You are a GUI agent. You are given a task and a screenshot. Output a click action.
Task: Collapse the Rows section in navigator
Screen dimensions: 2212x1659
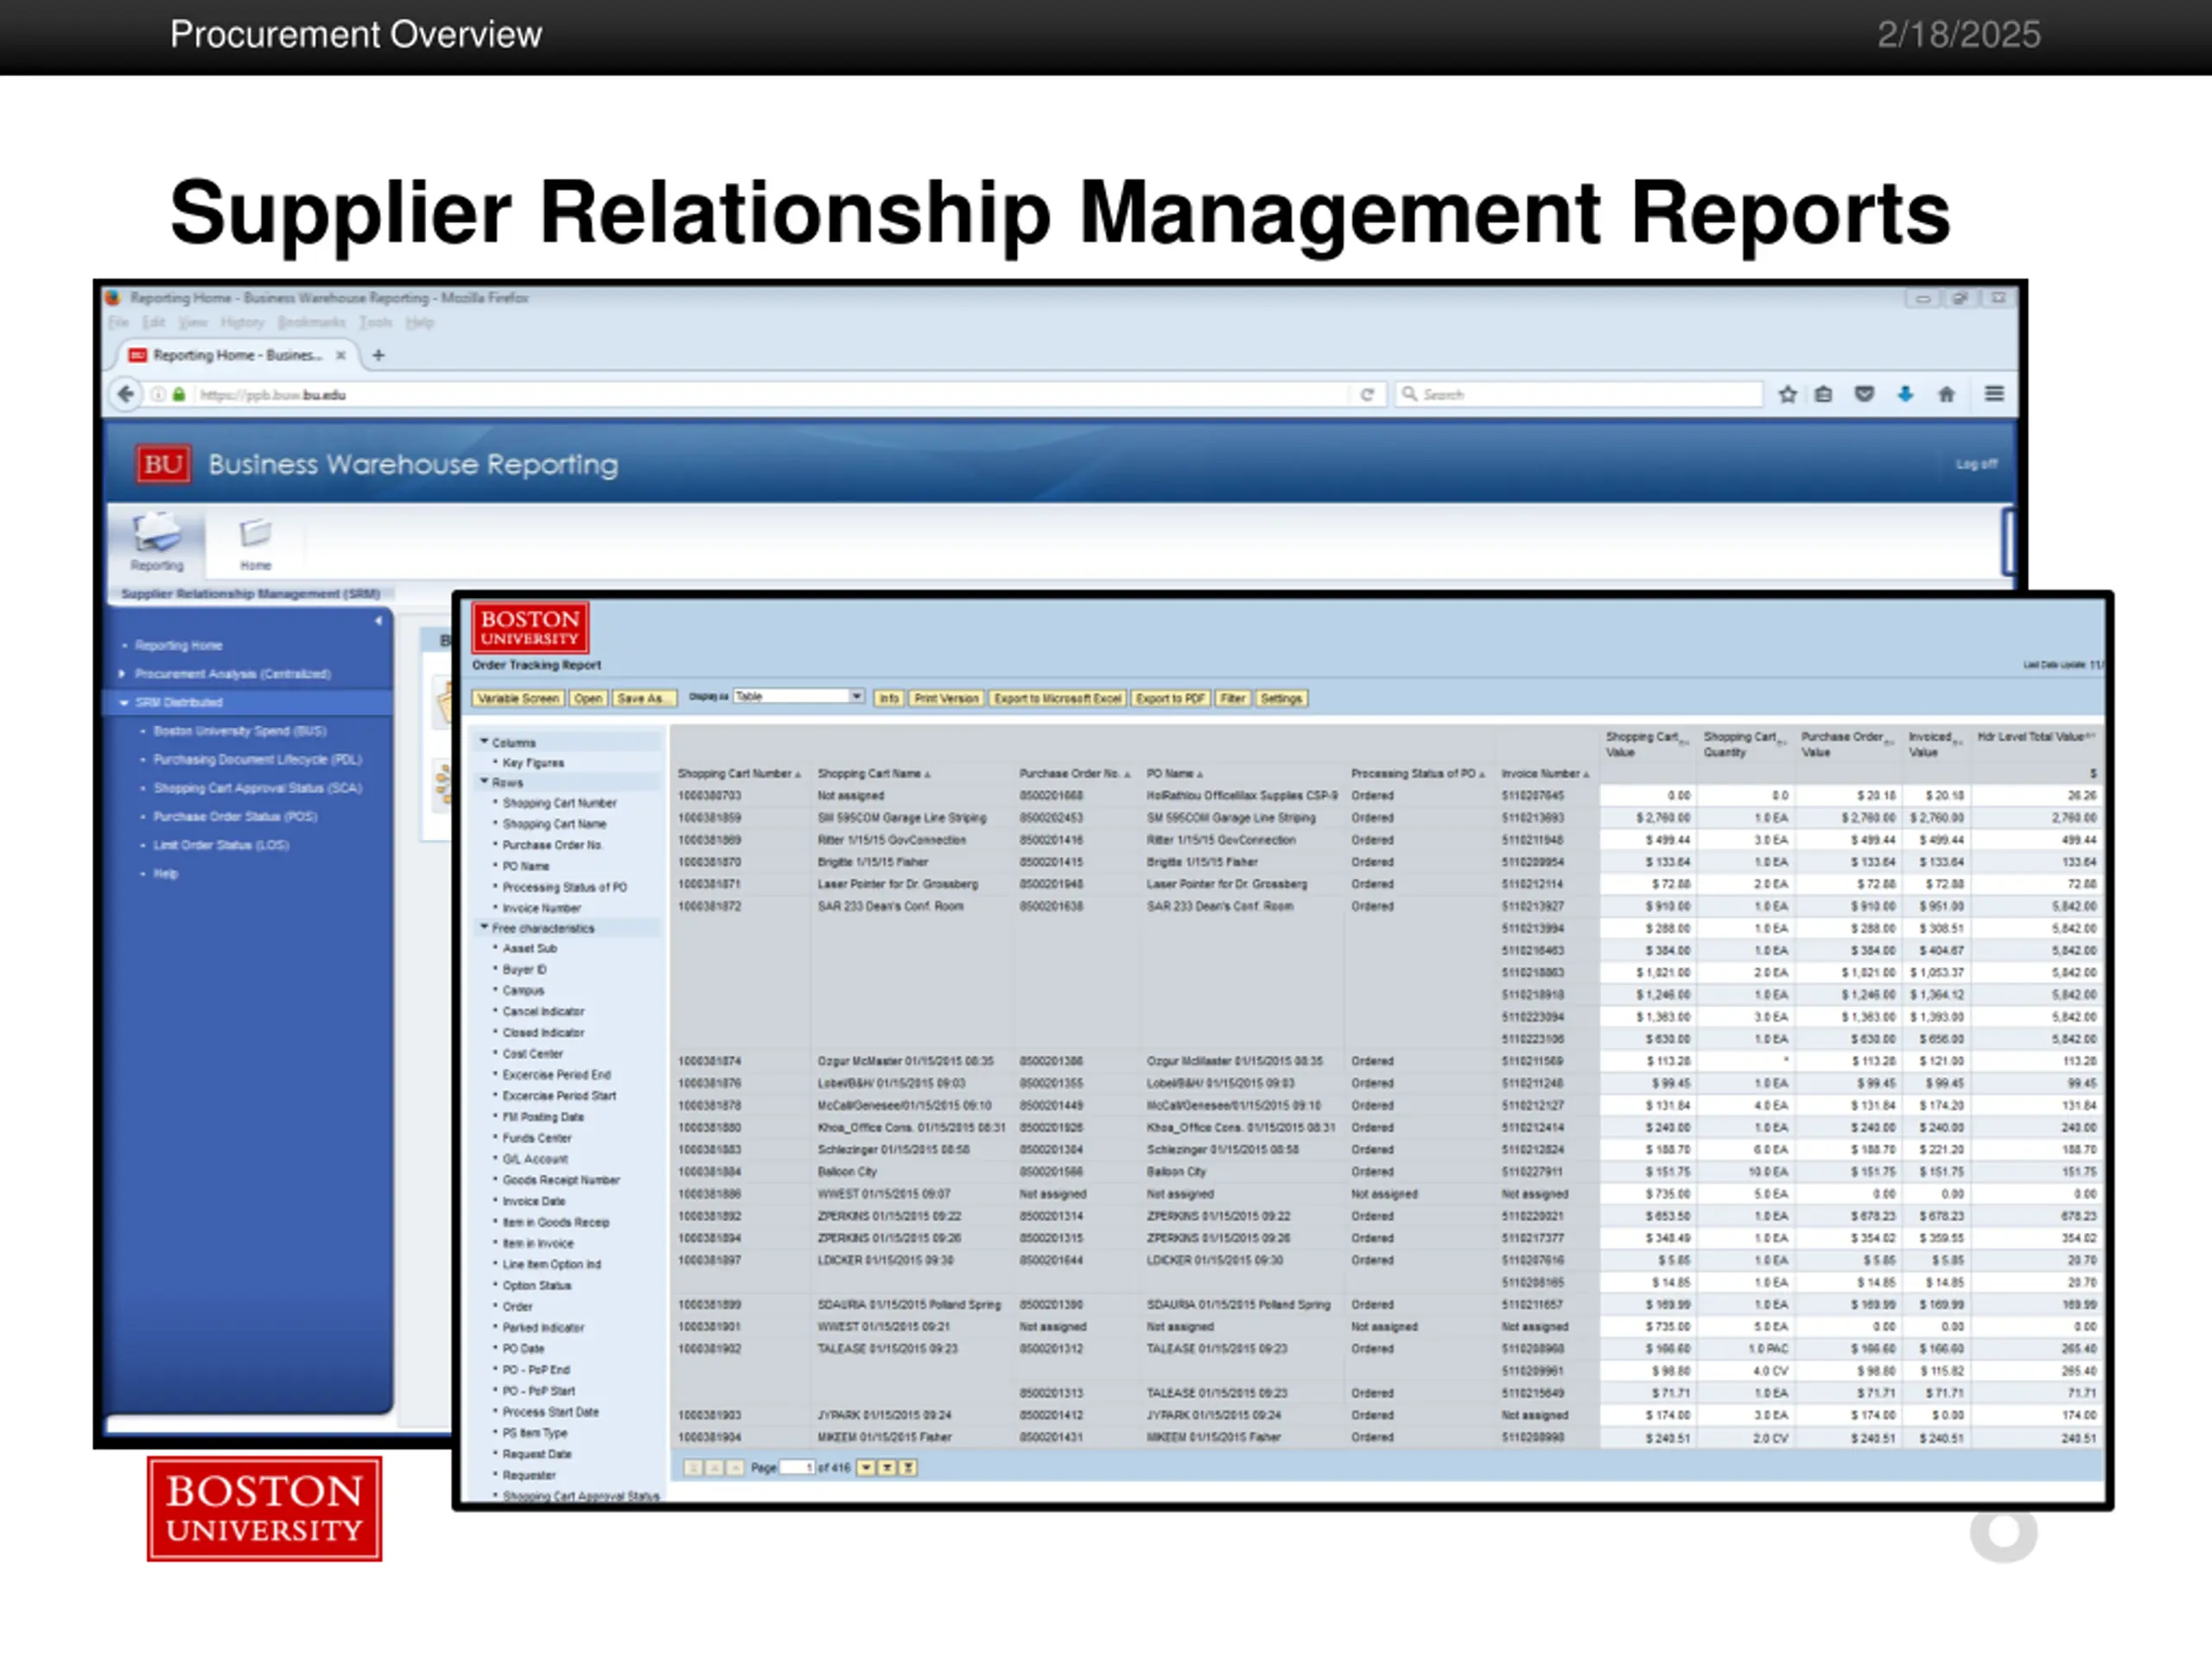click(x=484, y=782)
